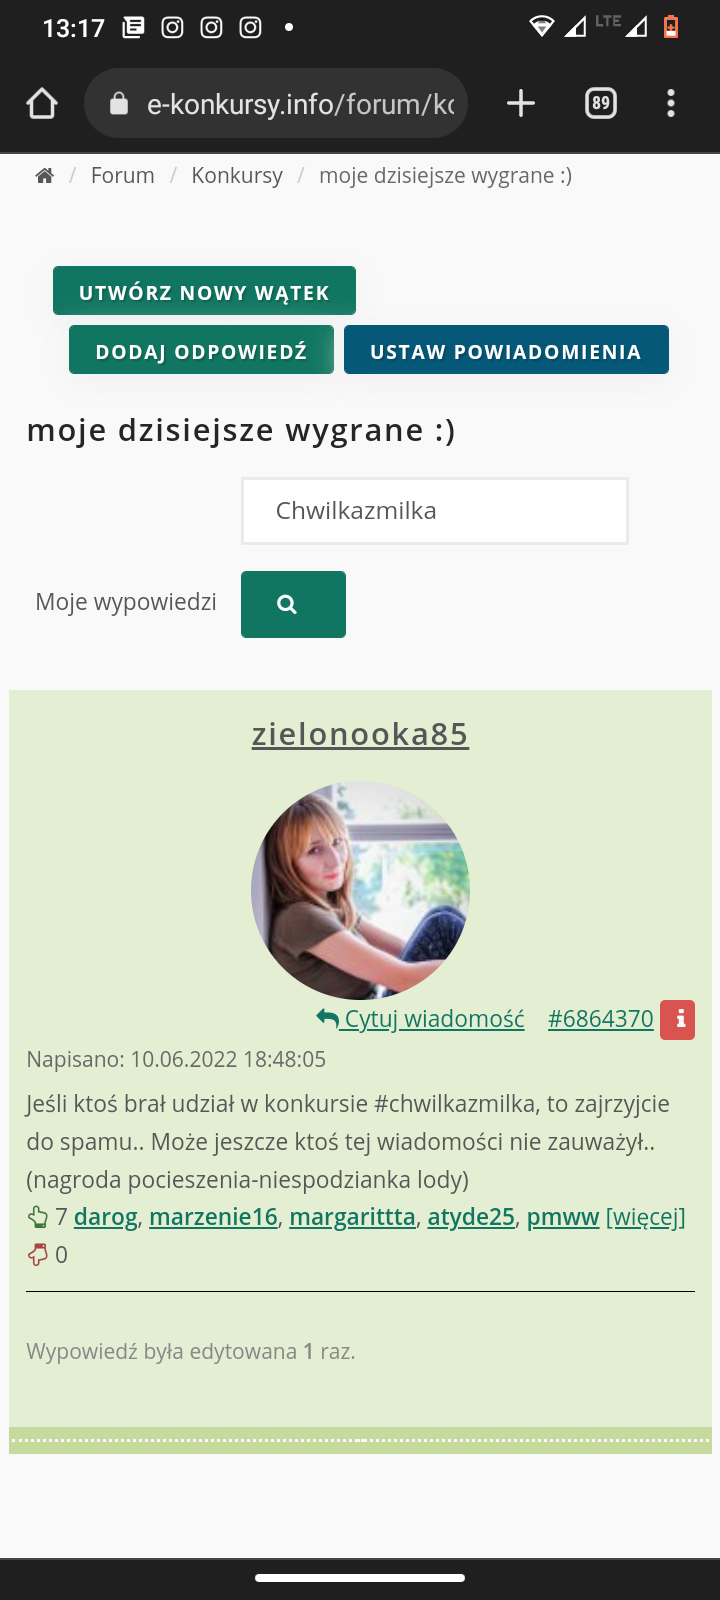Expand the [więcej] list of likers
The image size is (720, 1600).
click(646, 1217)
